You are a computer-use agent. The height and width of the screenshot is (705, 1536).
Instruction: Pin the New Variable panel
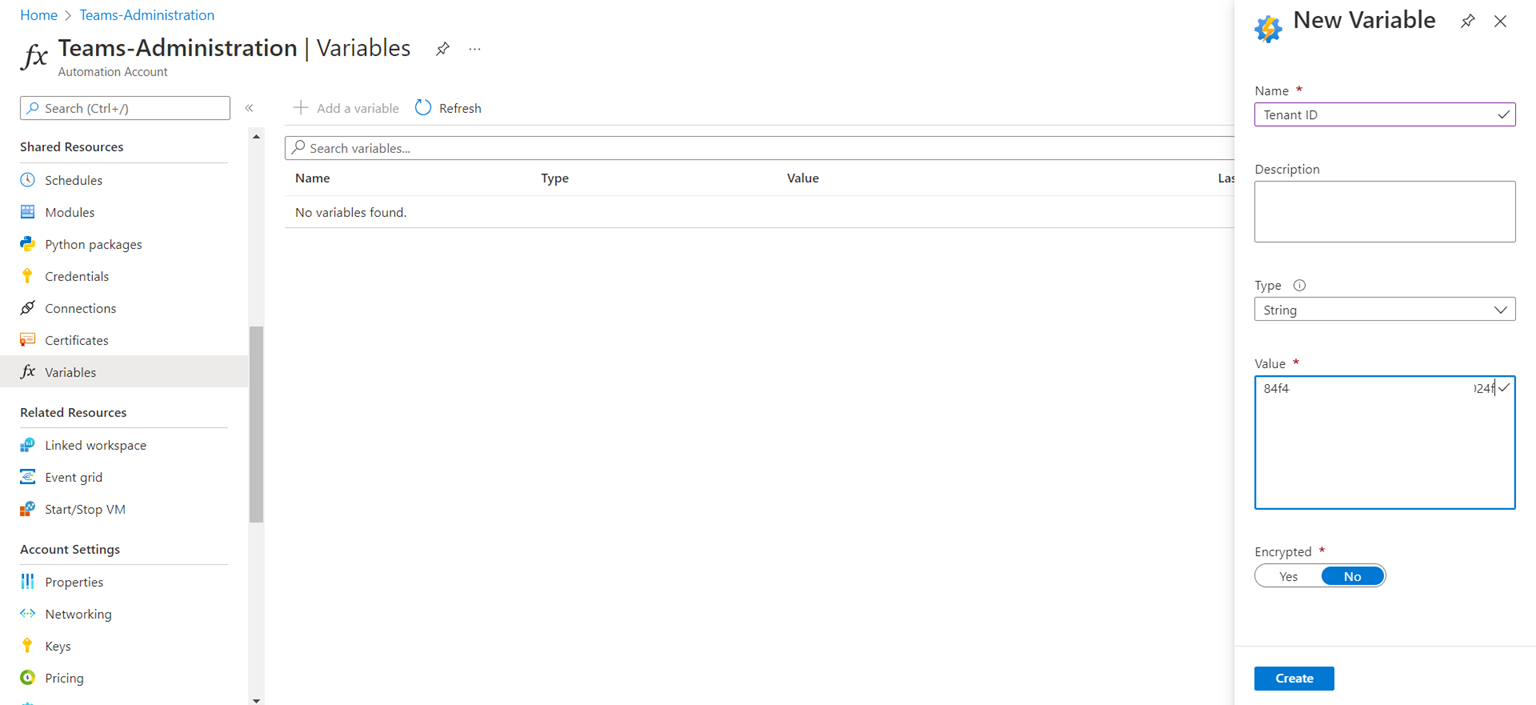click(1467, 21)
